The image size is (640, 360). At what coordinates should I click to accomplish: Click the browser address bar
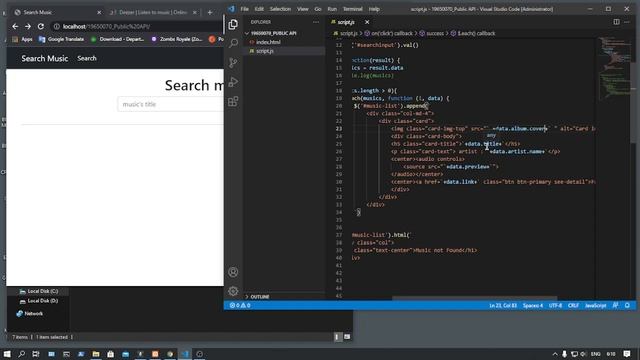click(137, 27)
